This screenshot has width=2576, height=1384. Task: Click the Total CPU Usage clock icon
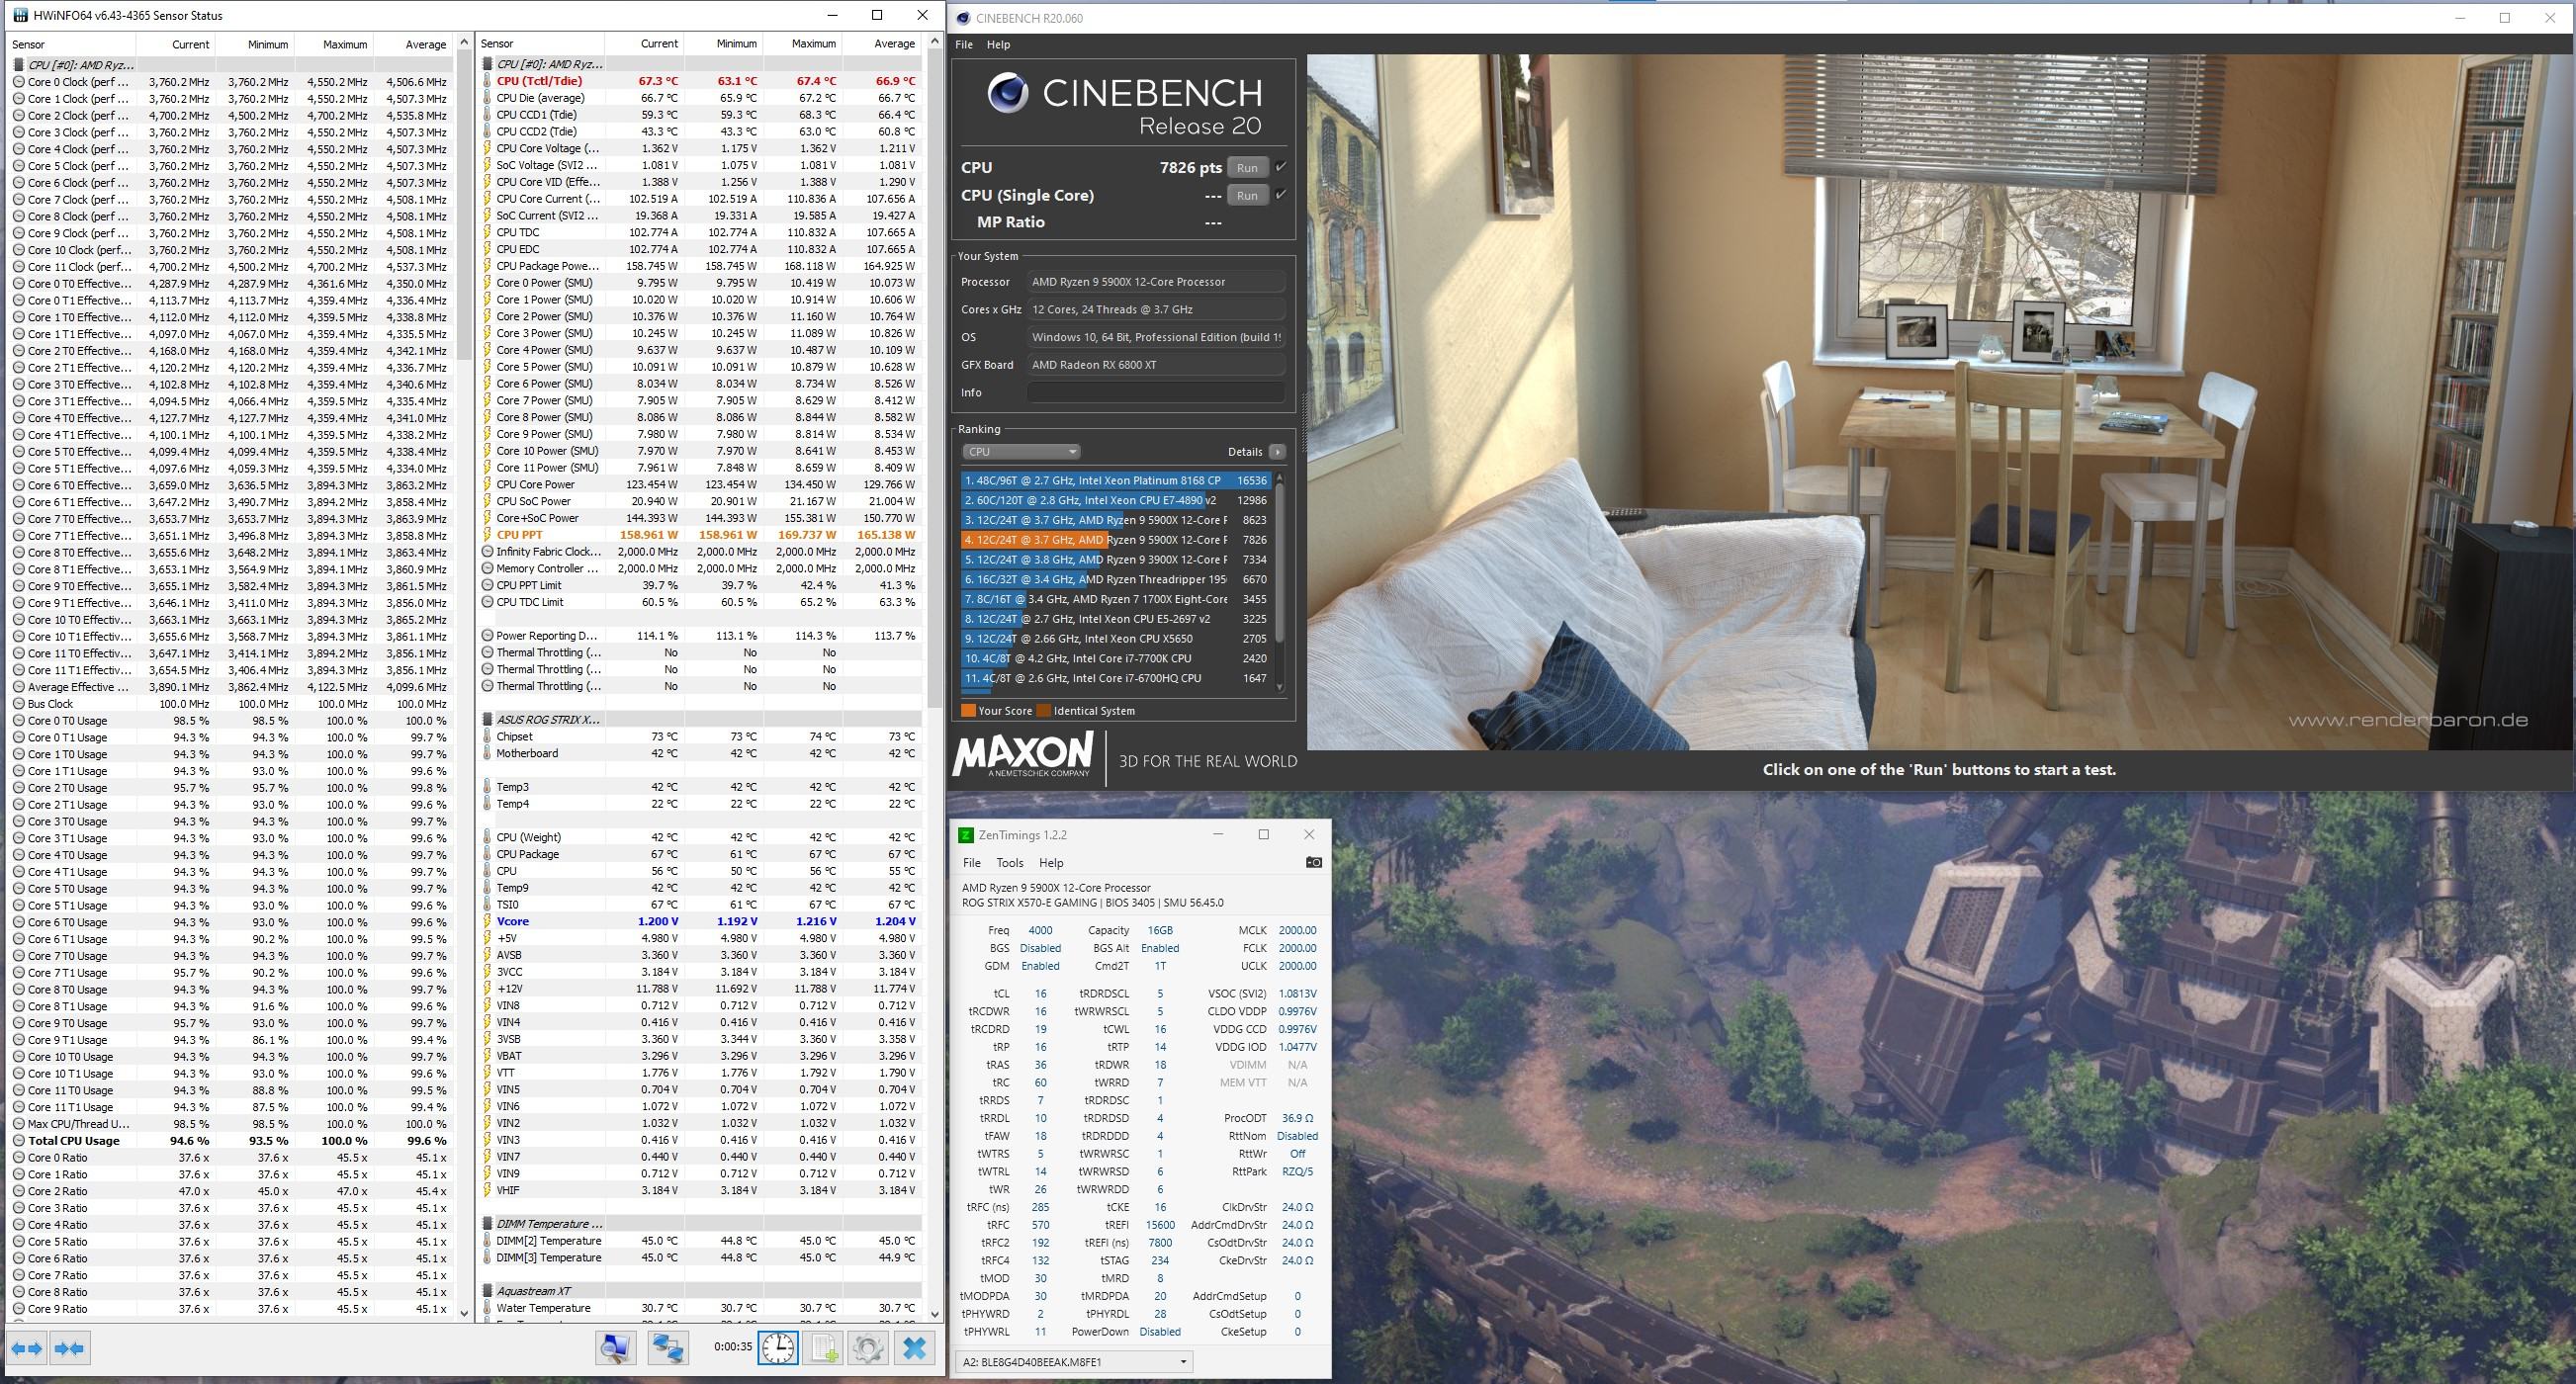(x=19, y=1141)
